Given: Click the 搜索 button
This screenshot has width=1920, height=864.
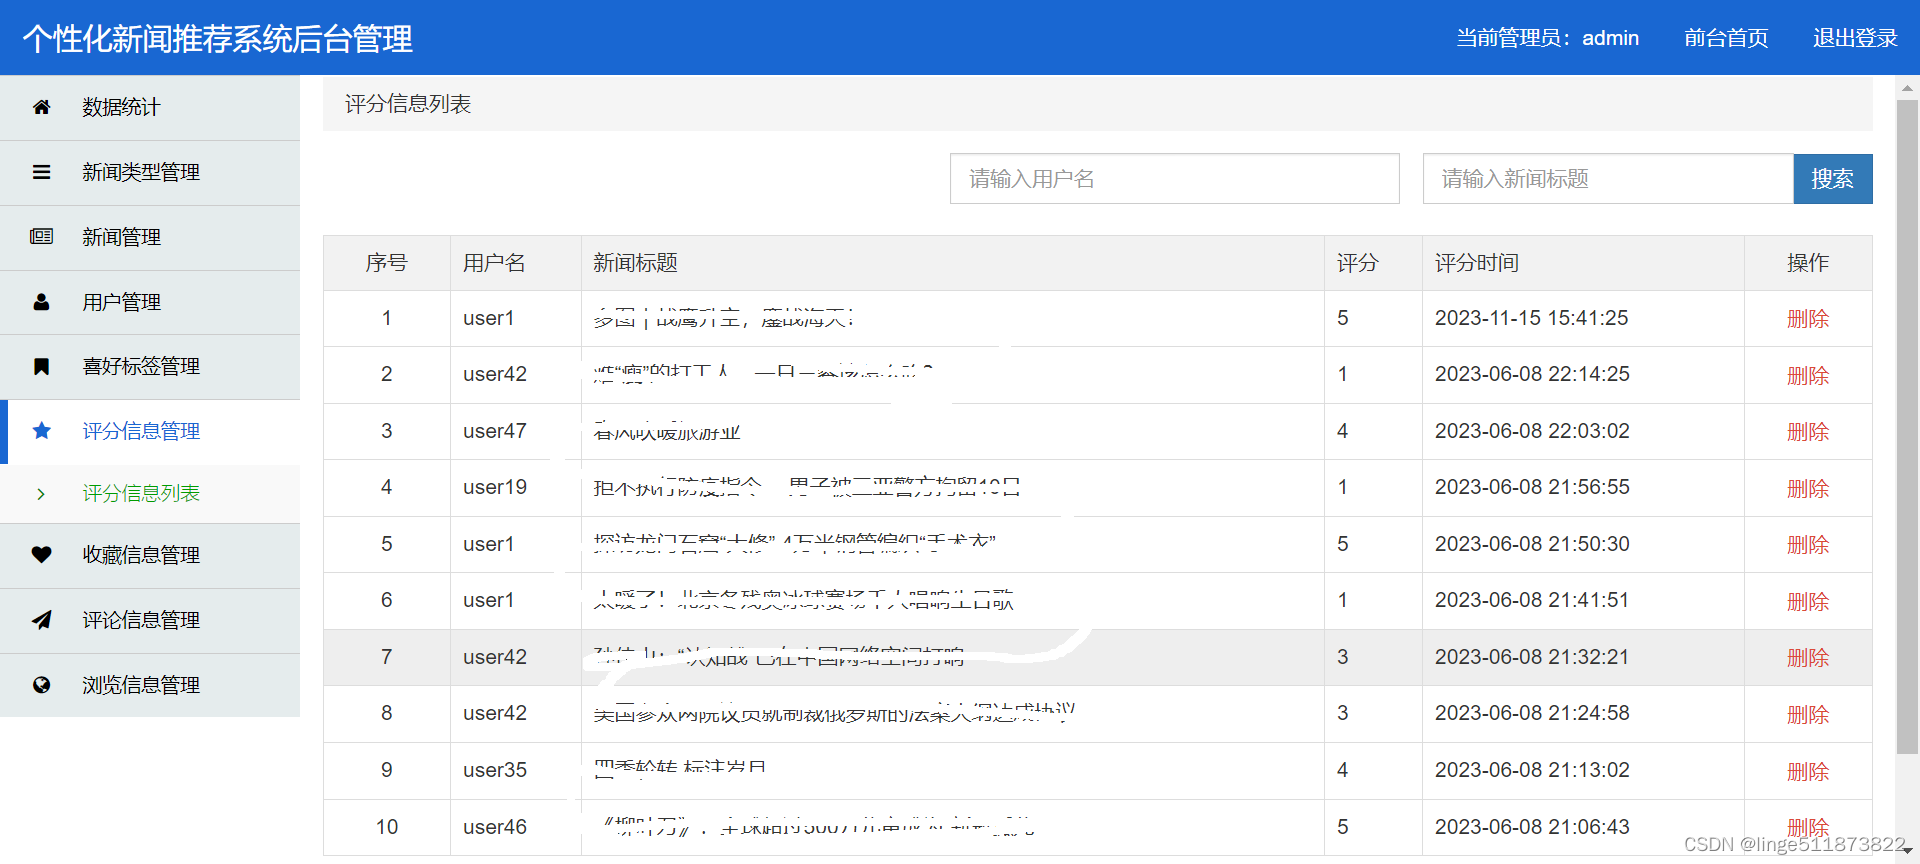Looking at the screenshot, I should coord(1832,179).
